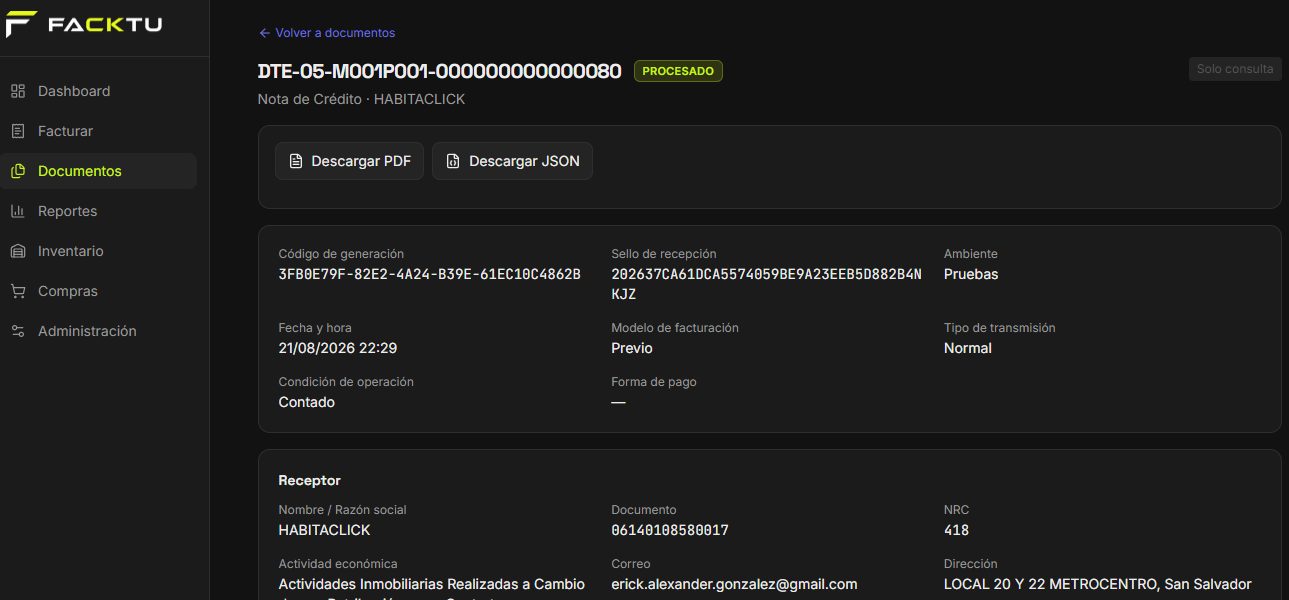Click the Tipo de transmisión value Normal
This screenshot has width=1289, height=600.
pos(968,348)
